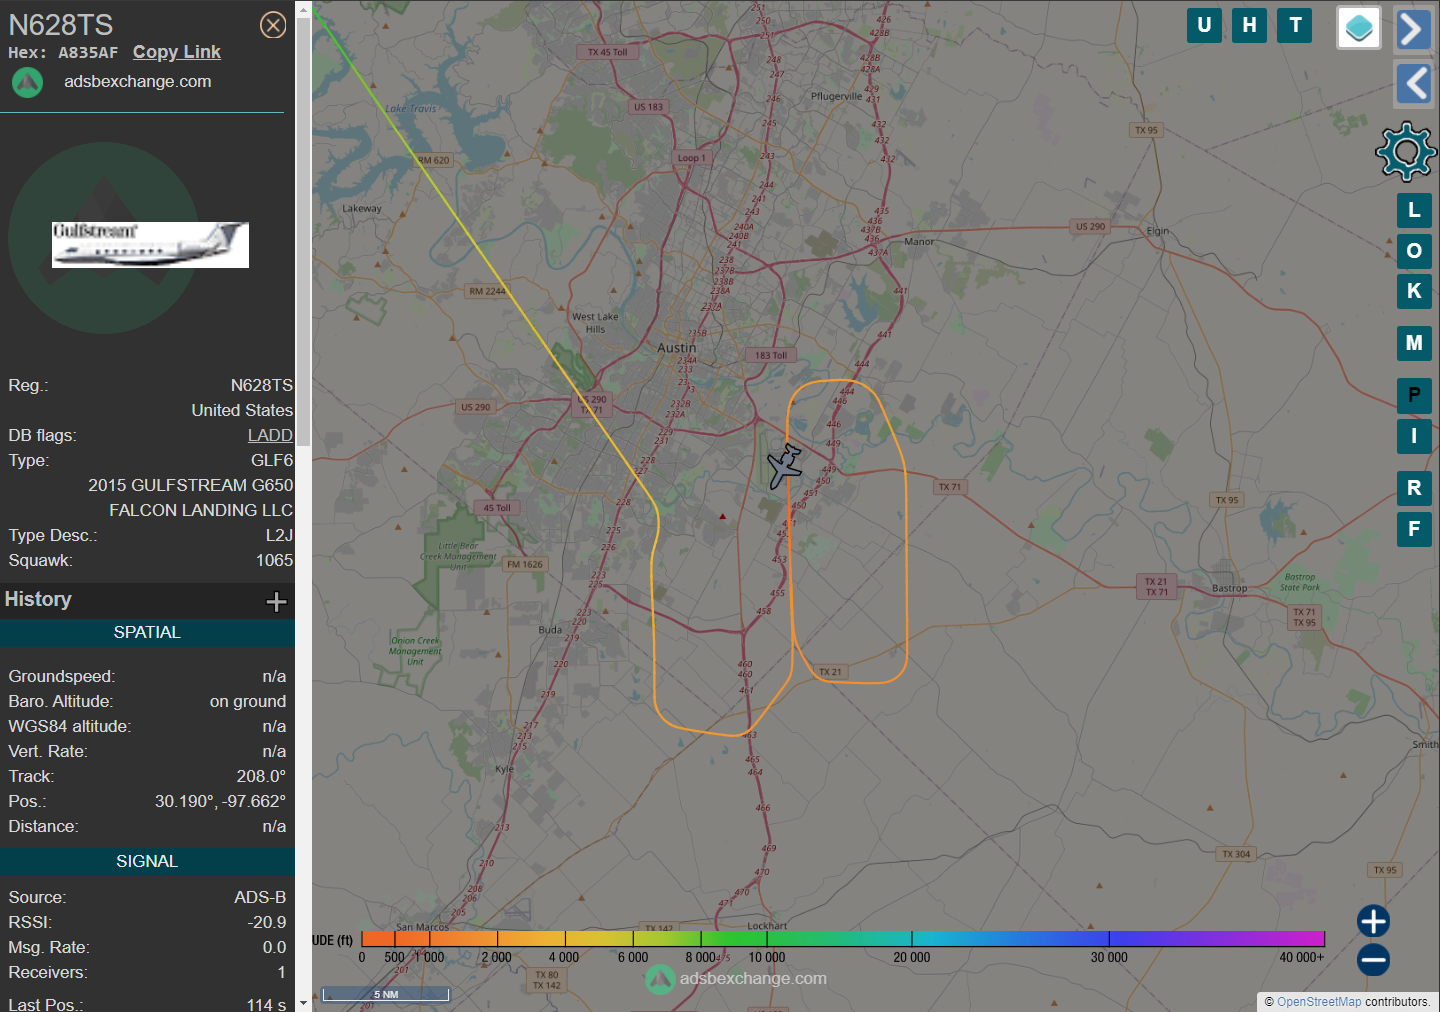1440x1012 pixels.
Task: Click the orange low-altitude color legend segment
Action: click(x=395, y=938)
